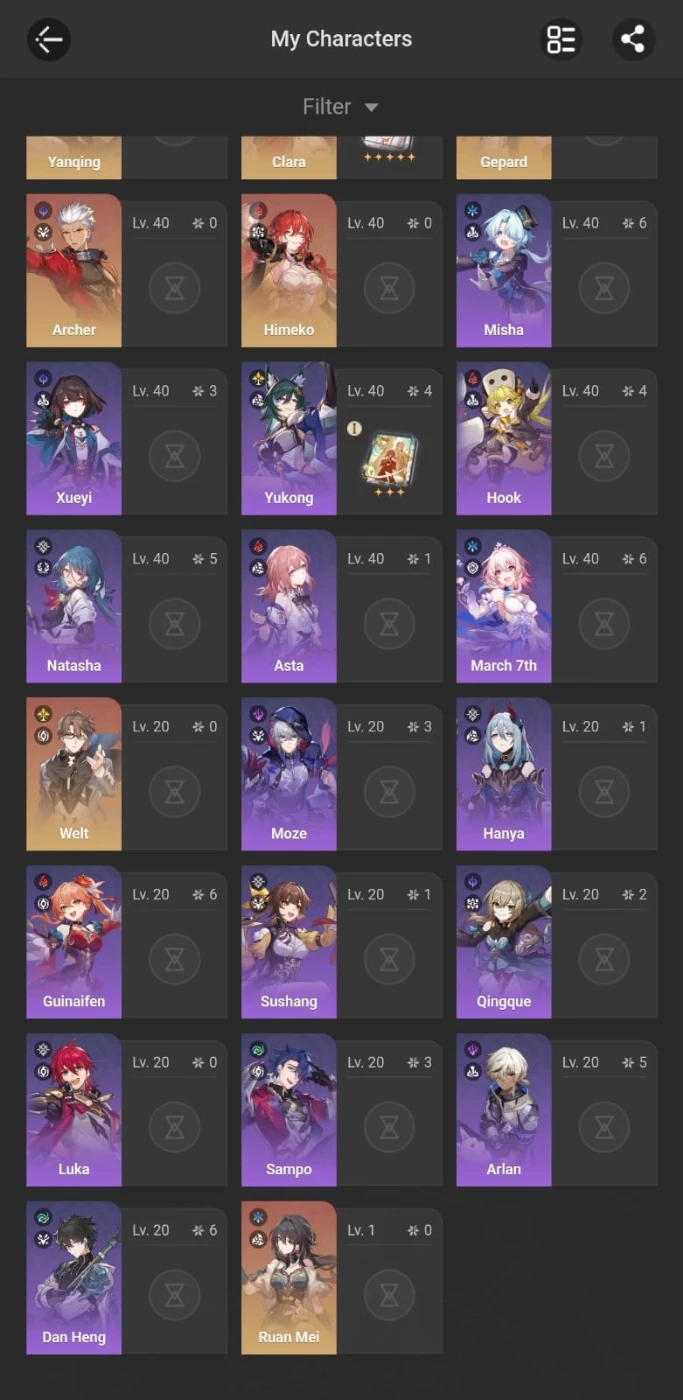Image resolution: width=683 pixels, height=1400 pixels.
Task: Tap the back arrow icon
Action: [x=49, y=40]
